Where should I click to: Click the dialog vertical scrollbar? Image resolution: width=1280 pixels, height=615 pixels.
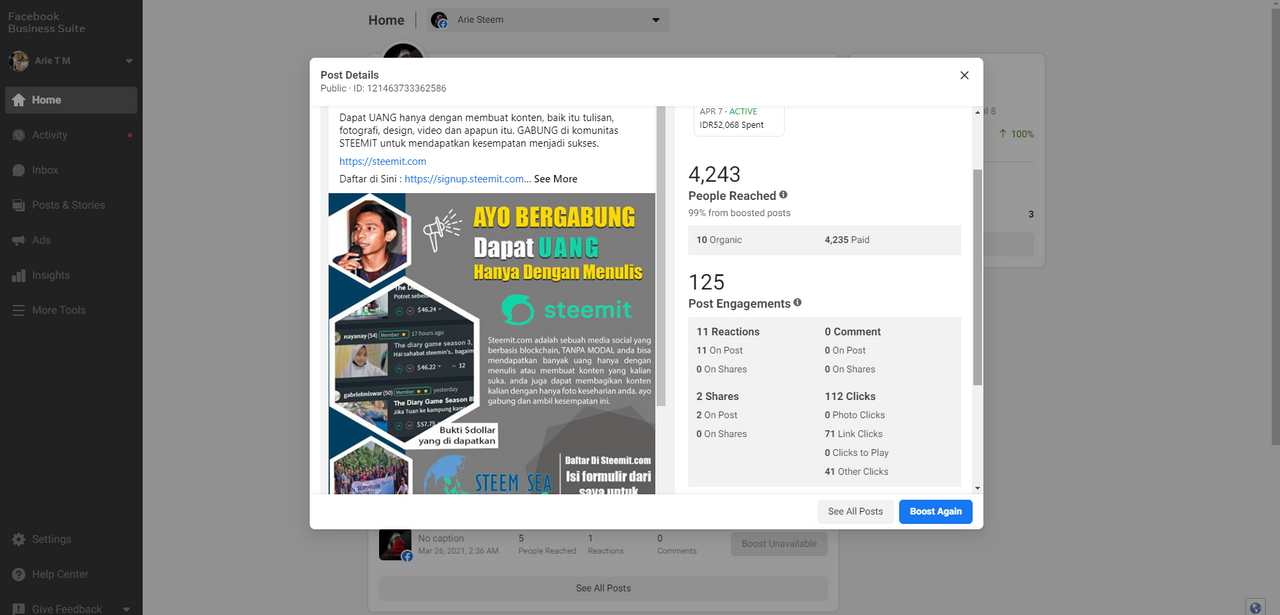click(978, 277)
